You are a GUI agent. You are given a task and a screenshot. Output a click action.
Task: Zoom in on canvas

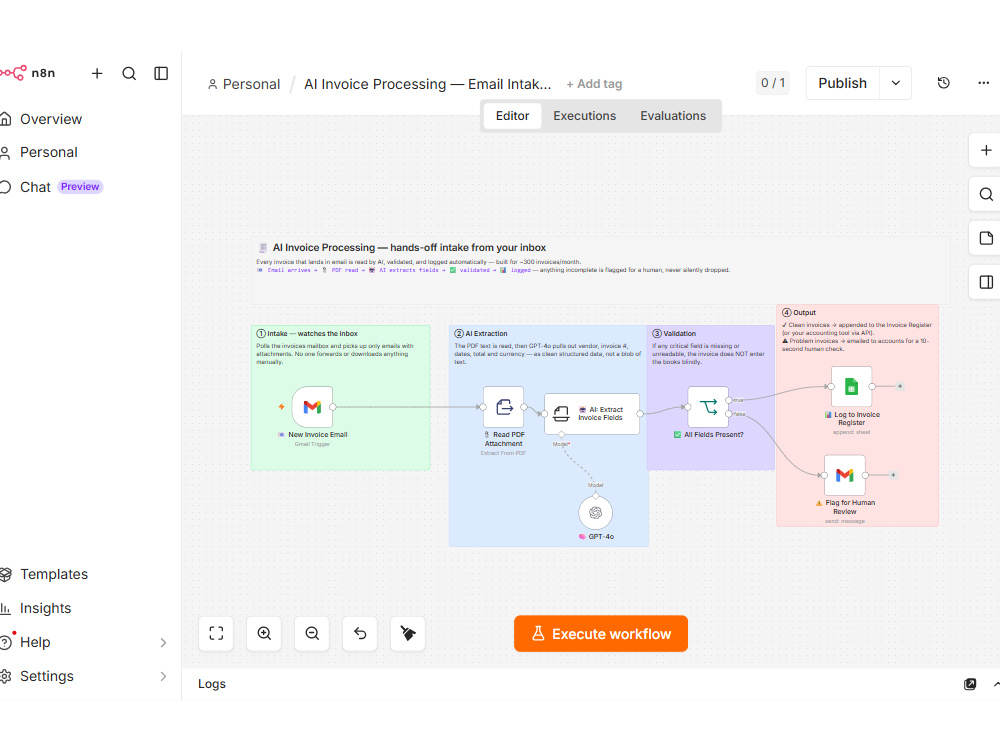point(264,633)
